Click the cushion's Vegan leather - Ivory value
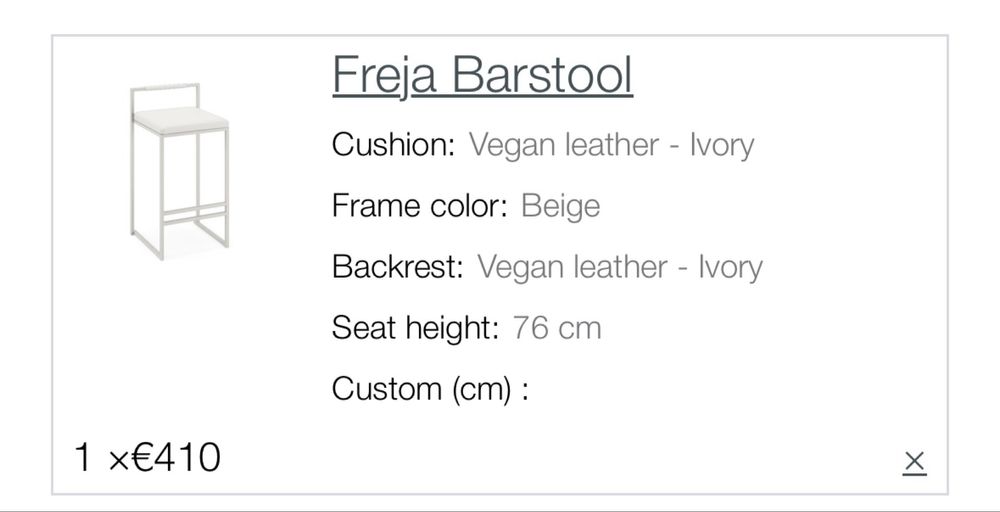The width and height of the screenshot is (1000, 512). [611, 145]
